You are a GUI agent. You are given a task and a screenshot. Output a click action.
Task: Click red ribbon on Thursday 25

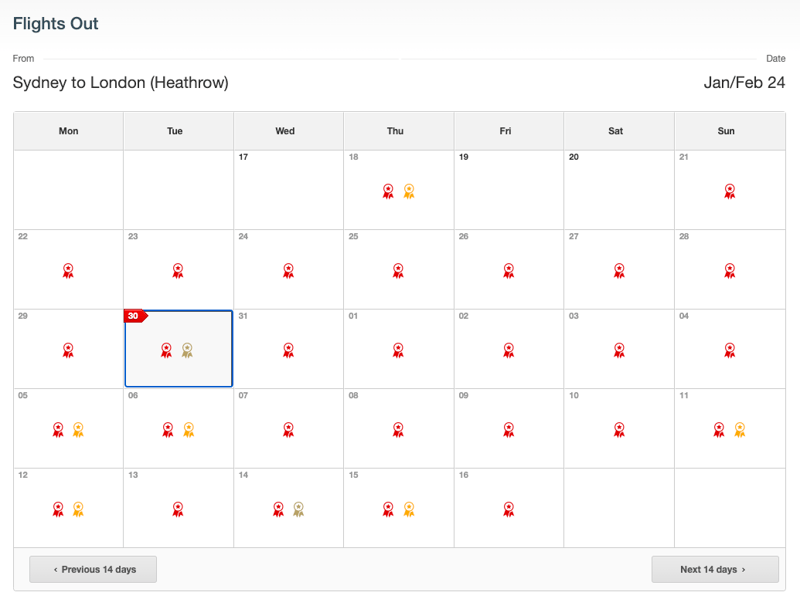(398, 271)
